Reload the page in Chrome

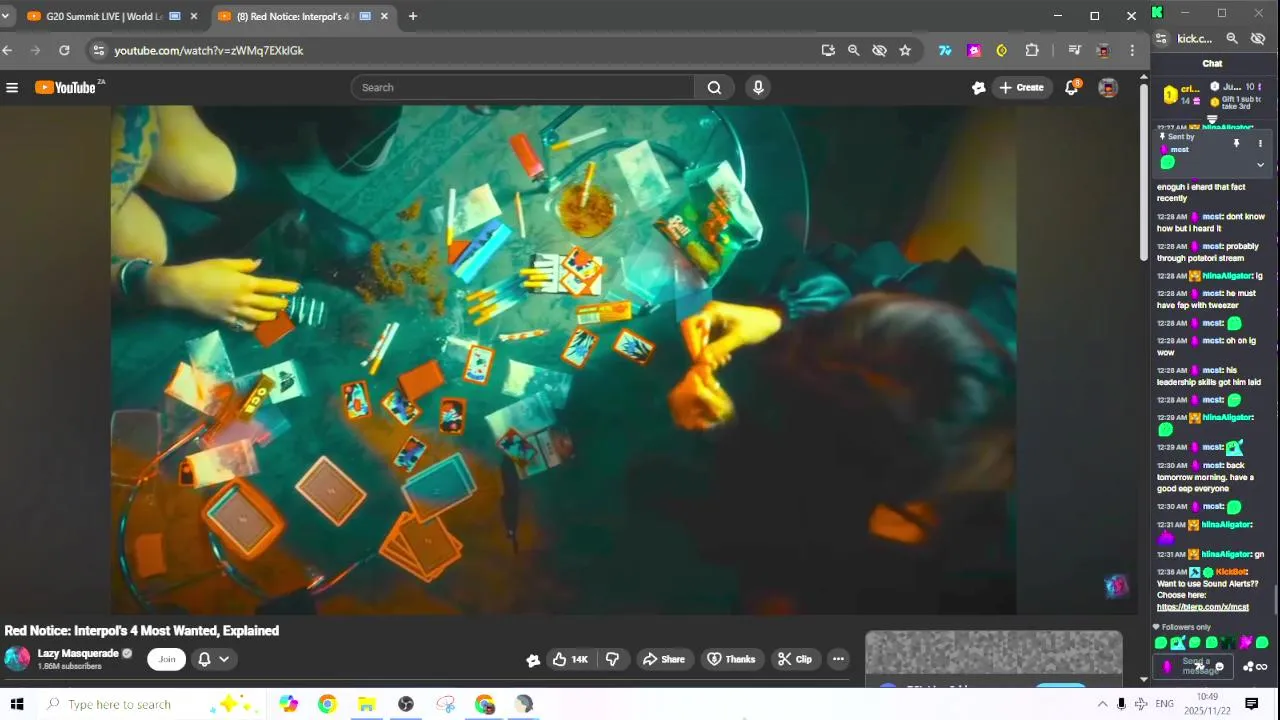(64, 50)
